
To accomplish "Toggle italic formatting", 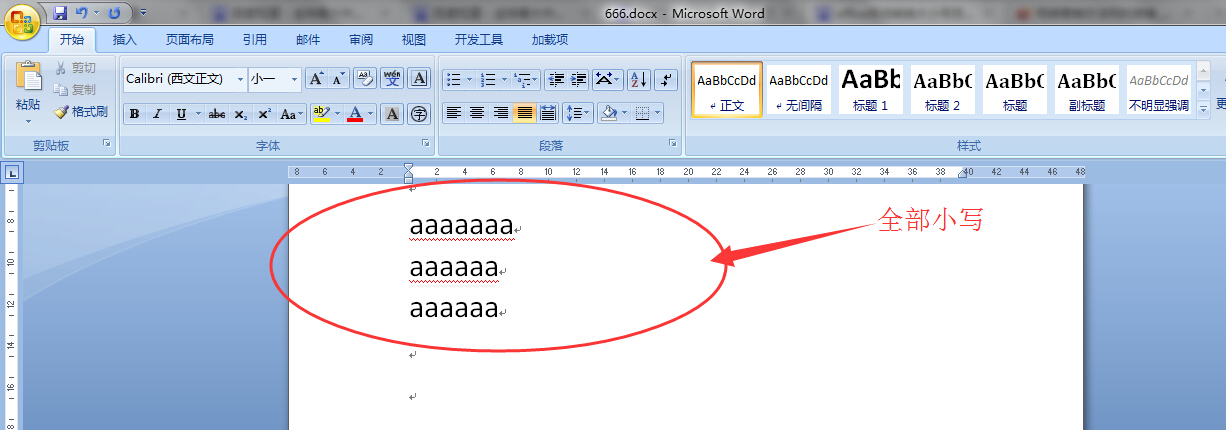I will tap(157, 114).
